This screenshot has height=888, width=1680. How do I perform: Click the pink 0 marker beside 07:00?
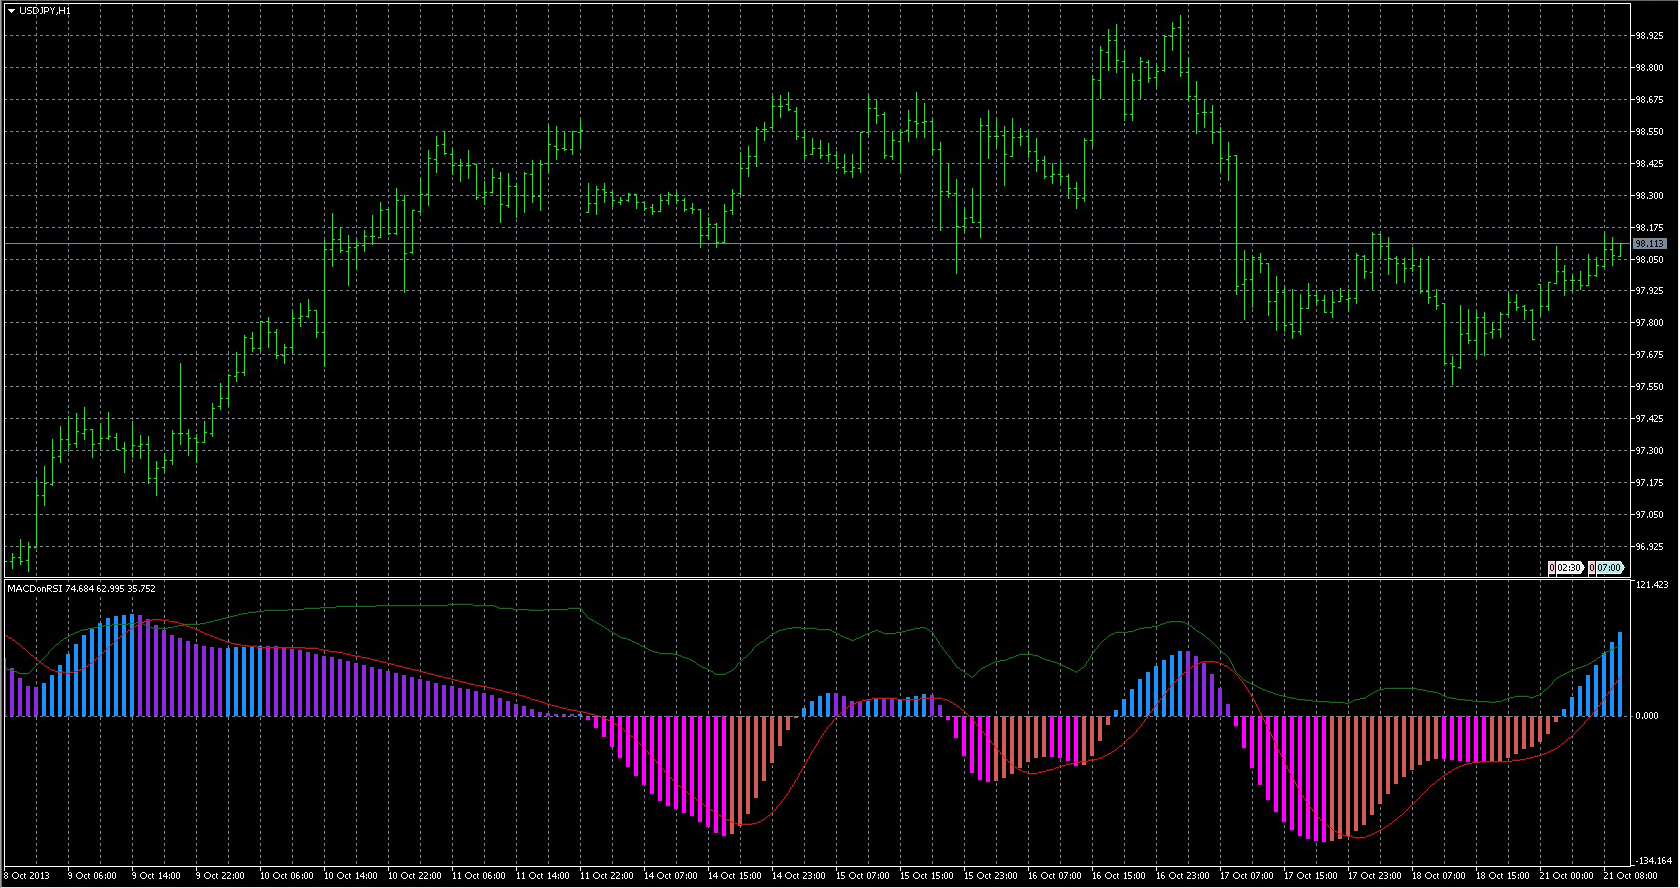coord(1592,568)
